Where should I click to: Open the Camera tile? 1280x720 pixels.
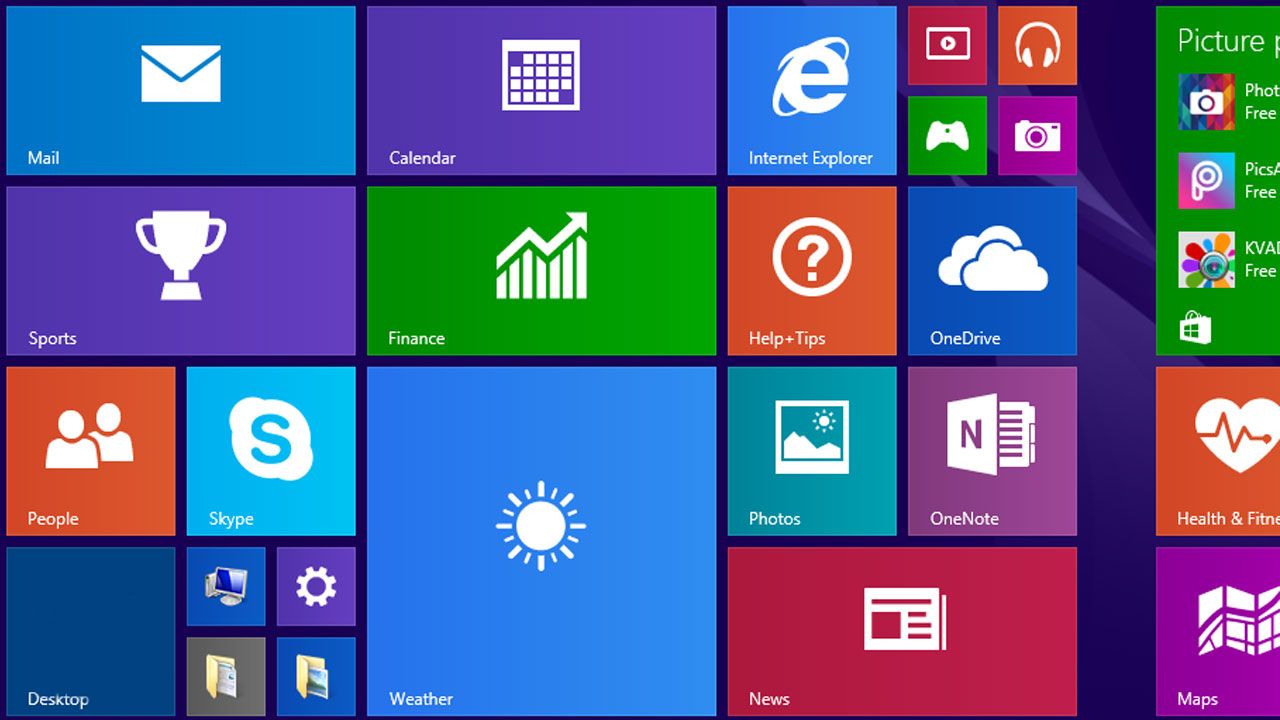pyautogui.click(x=1037, y=136)
